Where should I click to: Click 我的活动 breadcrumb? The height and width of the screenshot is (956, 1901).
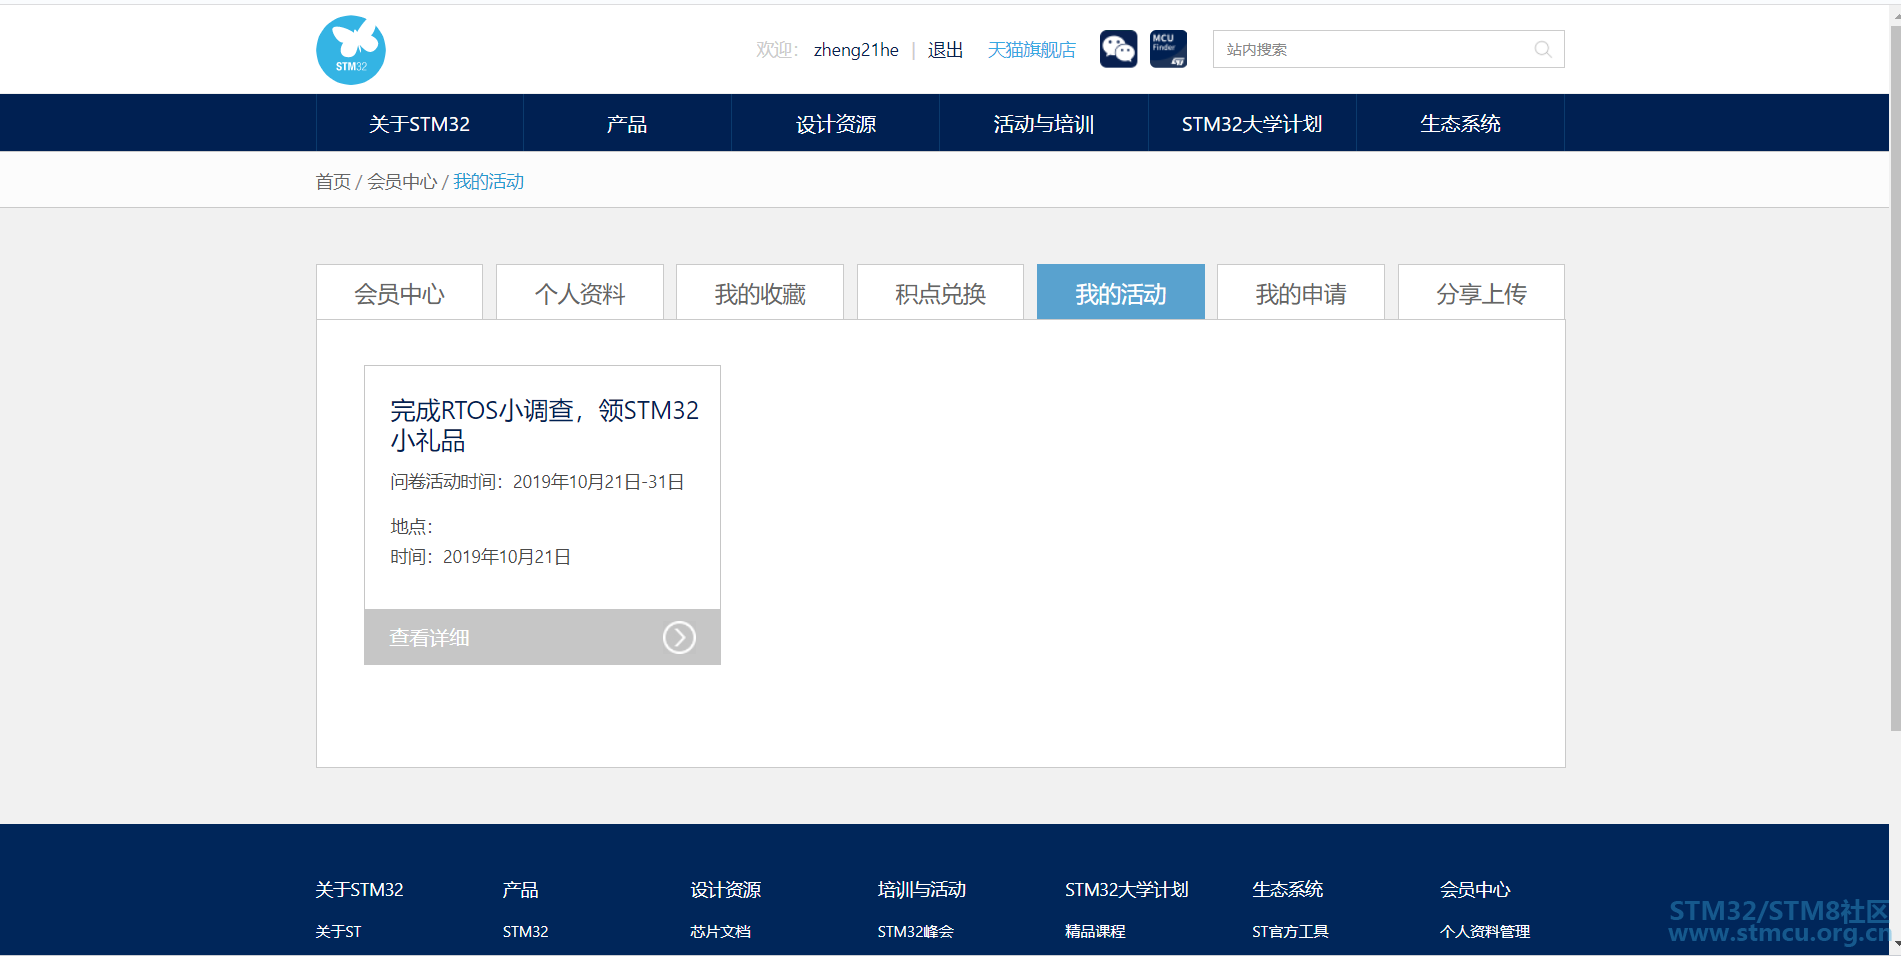coord(489,181)
